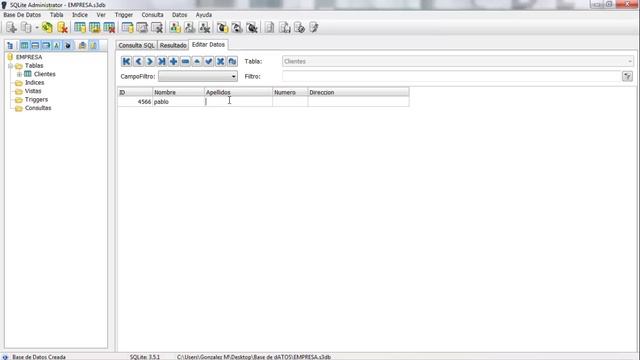Post changes with the checkmark button
The width and height of the screenshot is (640, 360).
[x=209, y=61]
